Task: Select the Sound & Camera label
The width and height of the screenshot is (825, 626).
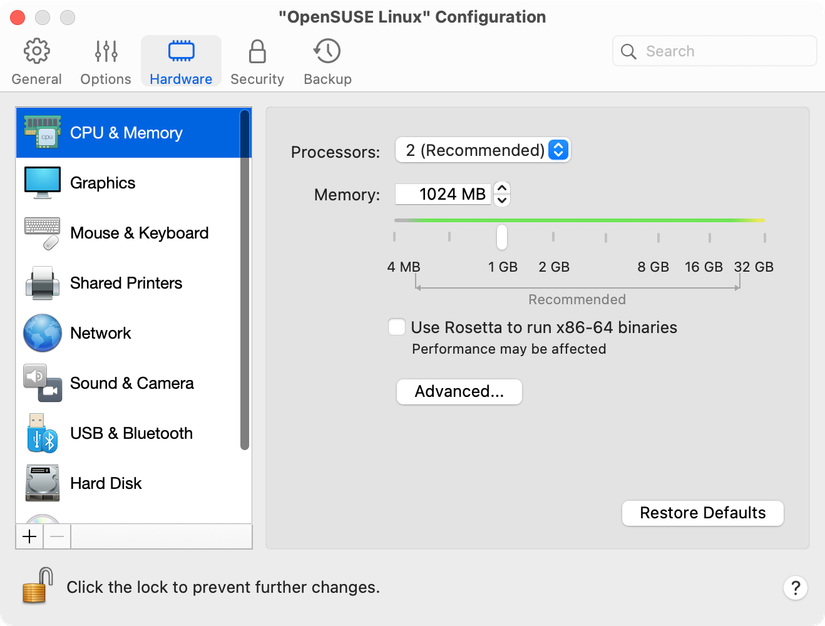Action: (132, 382)
